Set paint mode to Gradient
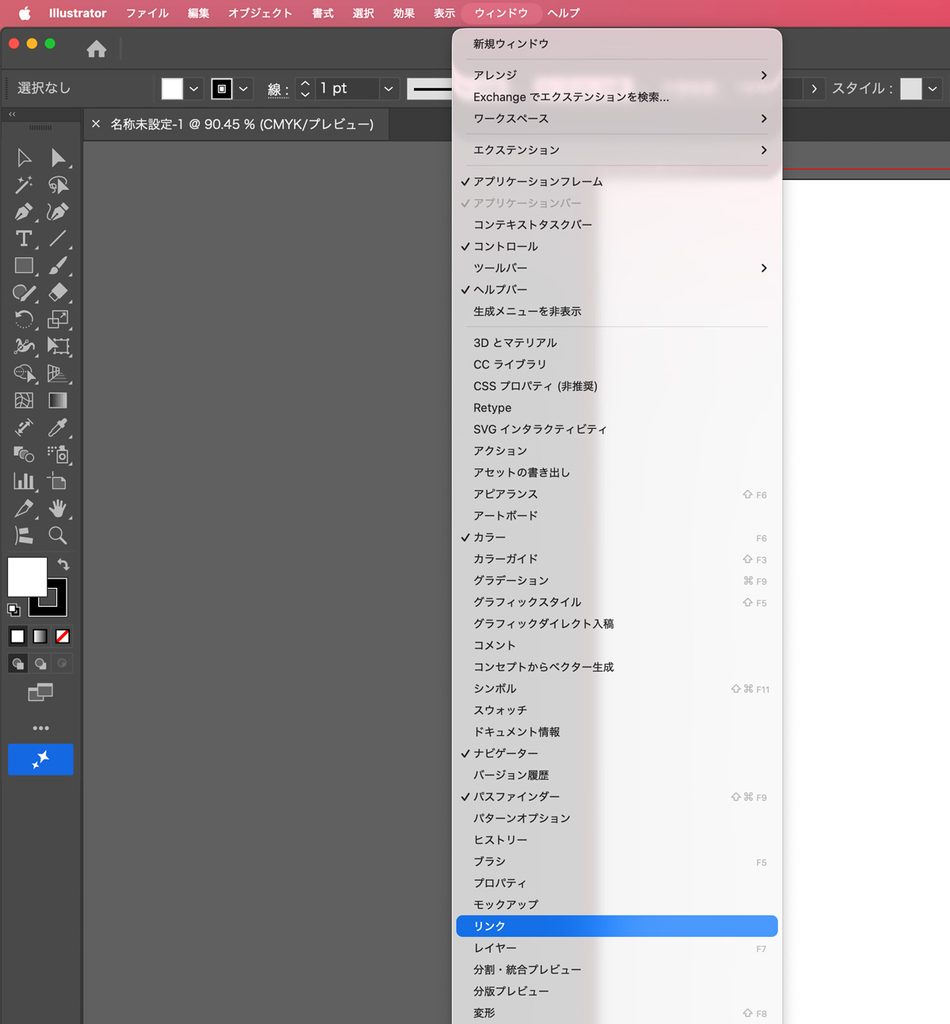 pos(40,636)
